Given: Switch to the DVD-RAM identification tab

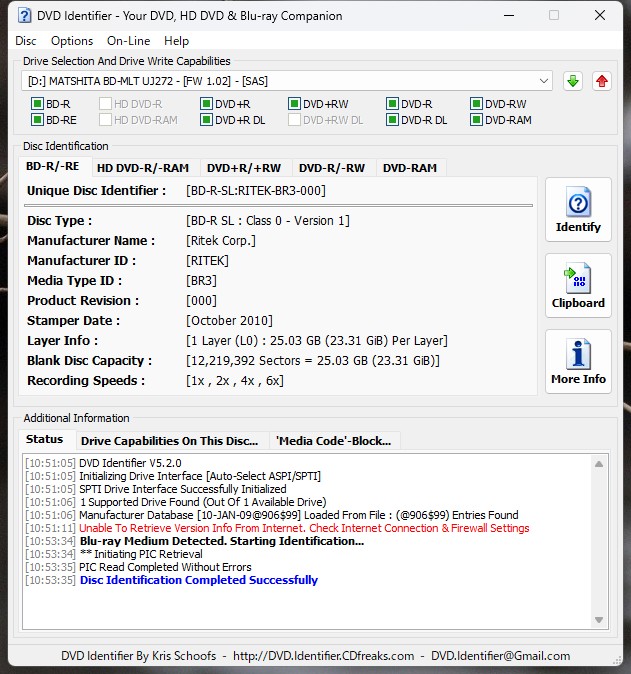Looking at the screenshot, I should click(410, 168).
